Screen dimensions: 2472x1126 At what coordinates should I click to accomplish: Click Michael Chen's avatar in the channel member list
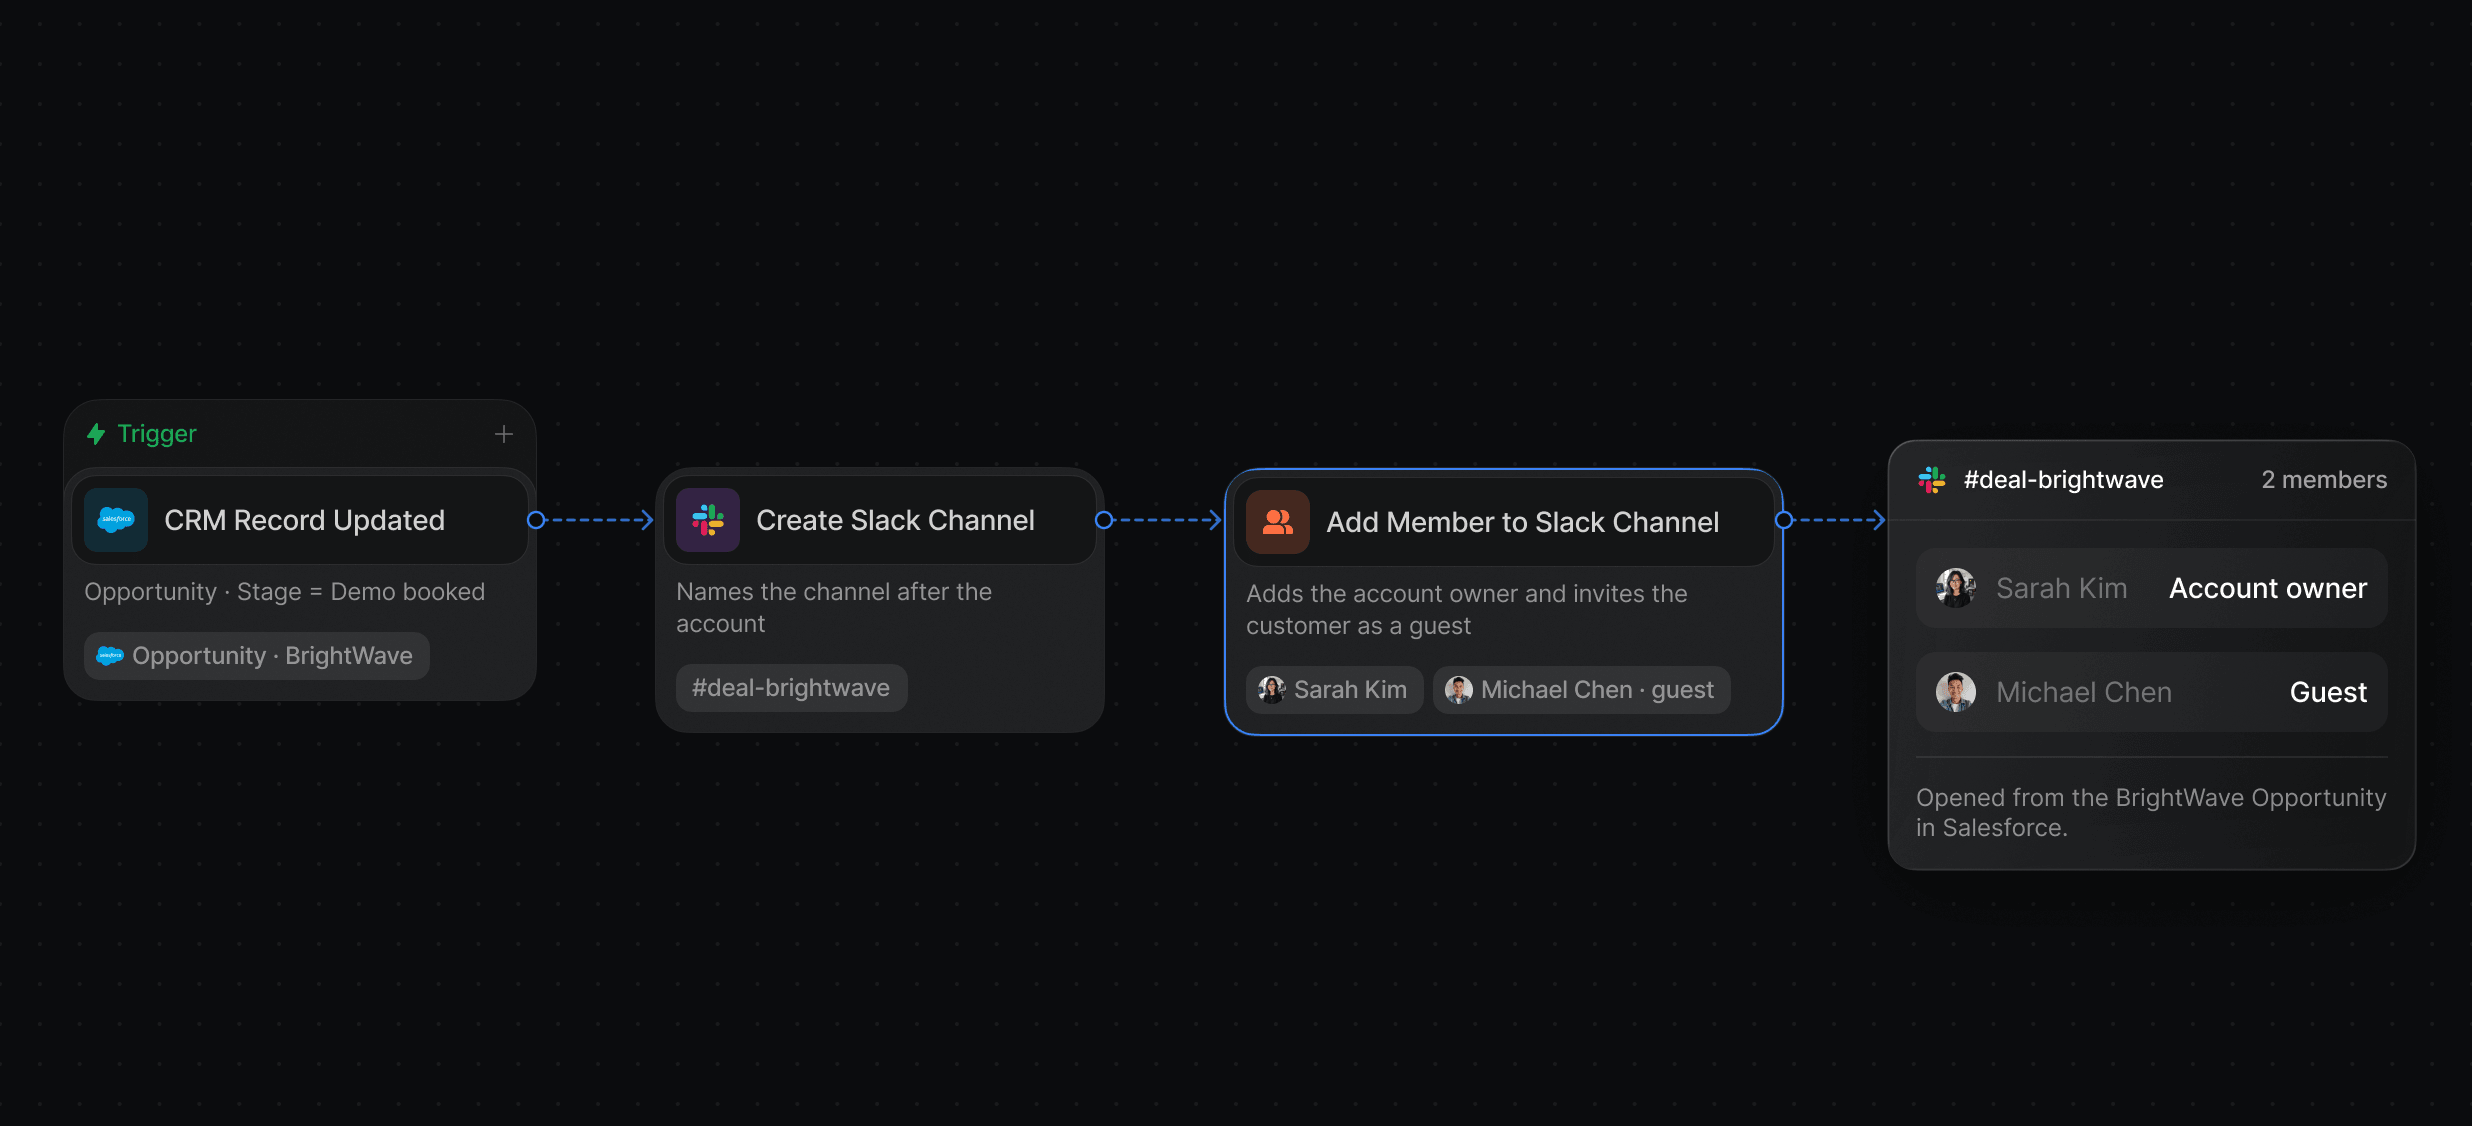click(1956, 692)
